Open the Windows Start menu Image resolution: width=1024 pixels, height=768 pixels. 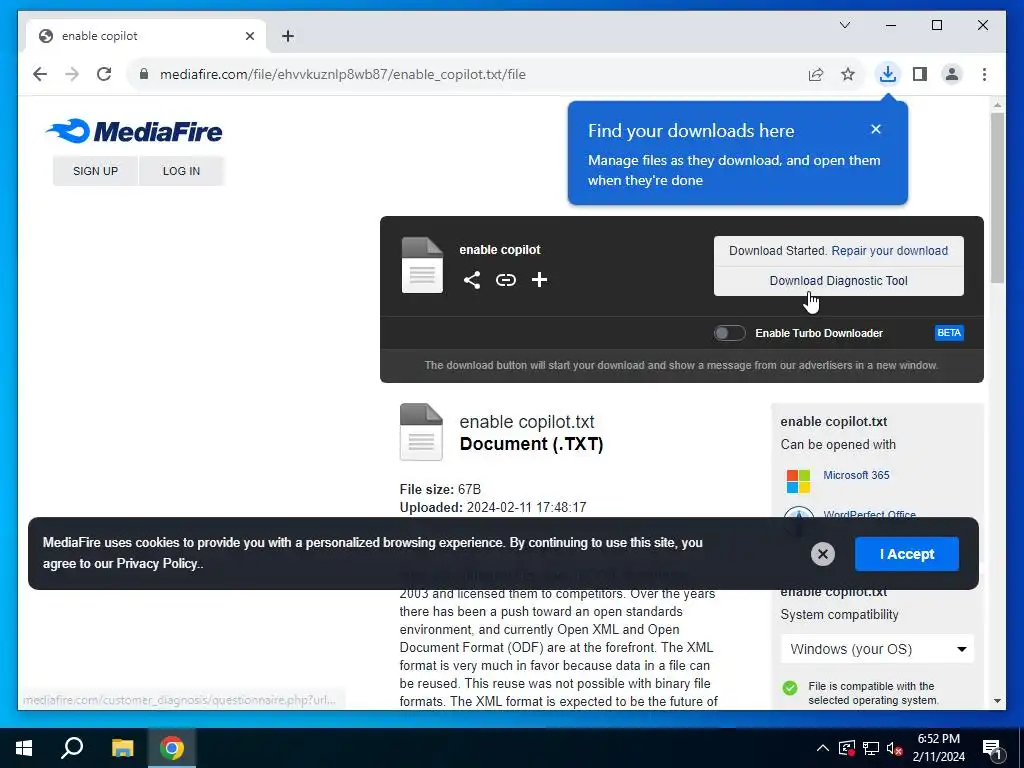24,748
